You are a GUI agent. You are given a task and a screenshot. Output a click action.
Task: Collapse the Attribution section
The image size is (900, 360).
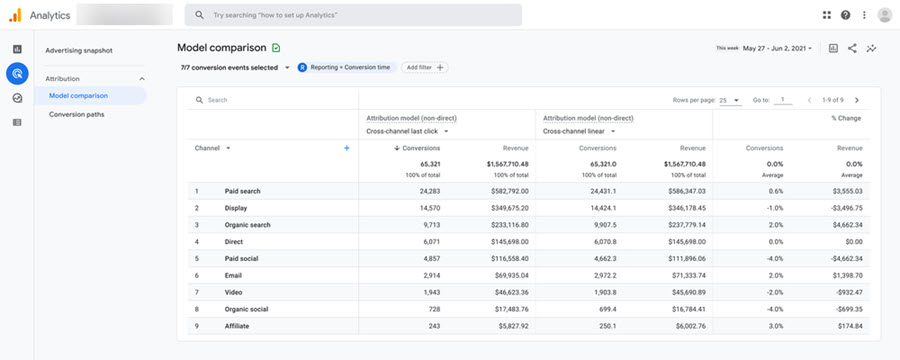(142, 79)
